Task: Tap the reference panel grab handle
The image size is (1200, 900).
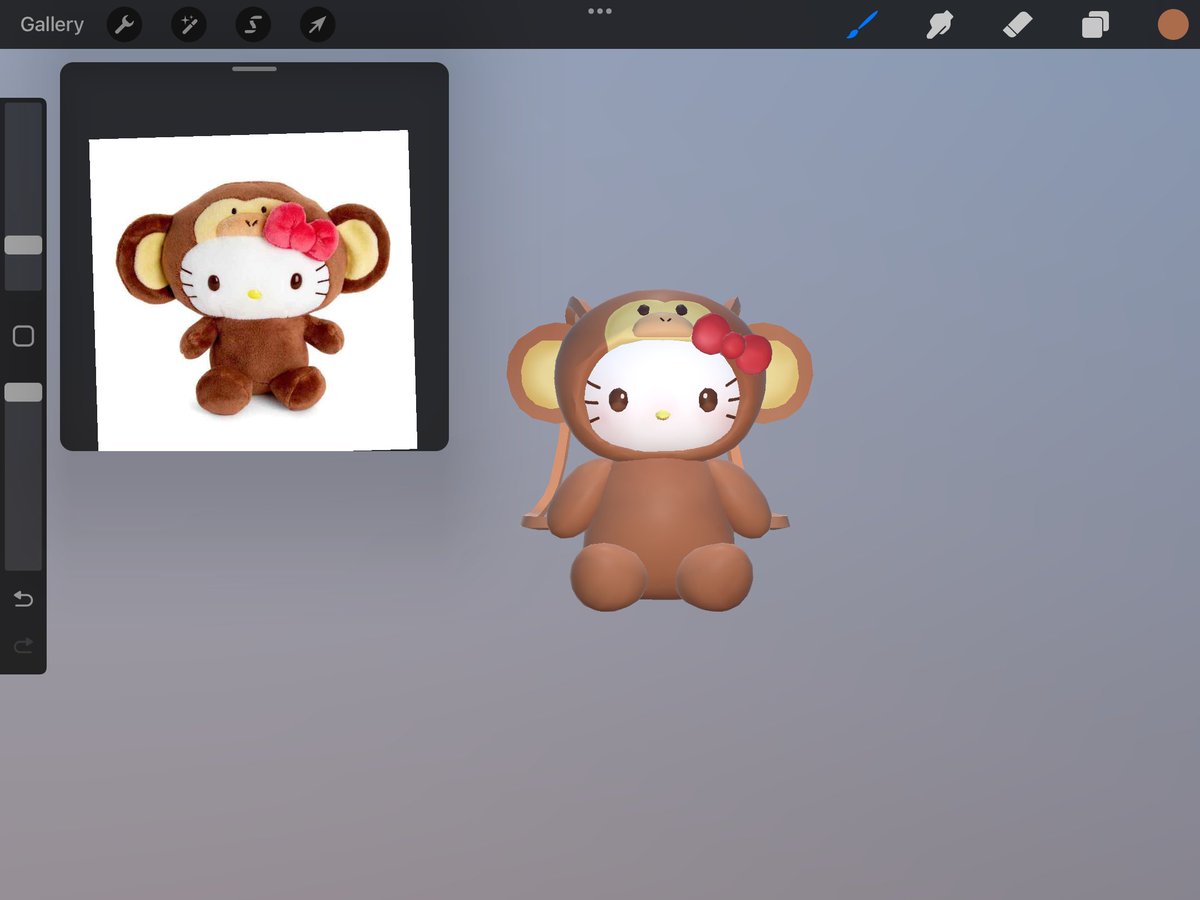Action: pos(254,69)
